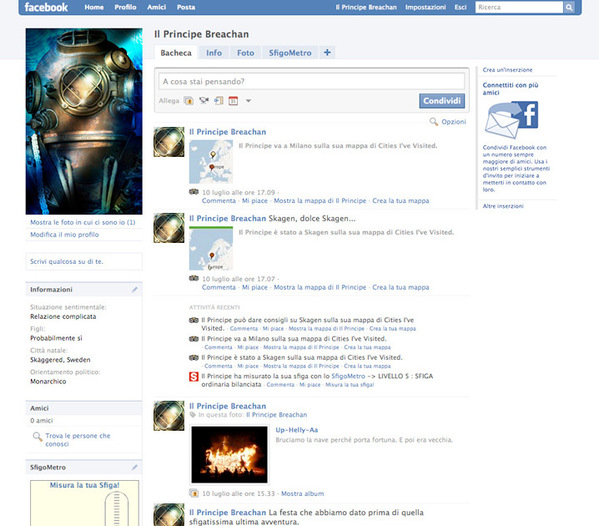599x526 pixels.
Task: Click Commenta under the Milano post
Action: pyautogui.click(x=219, y=201)
